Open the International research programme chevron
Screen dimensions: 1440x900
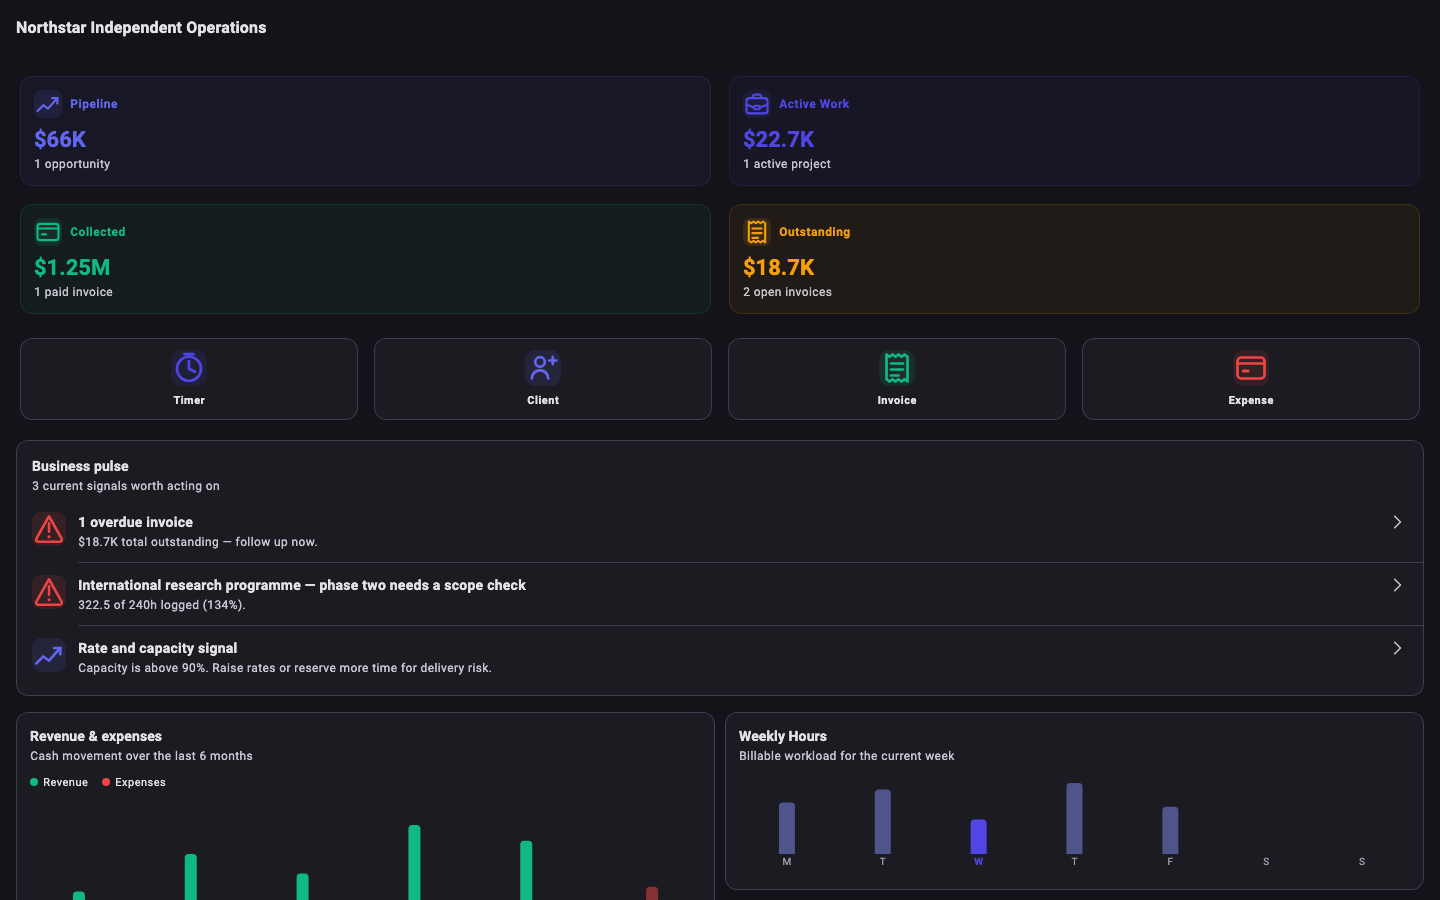tap(1397, 585)
